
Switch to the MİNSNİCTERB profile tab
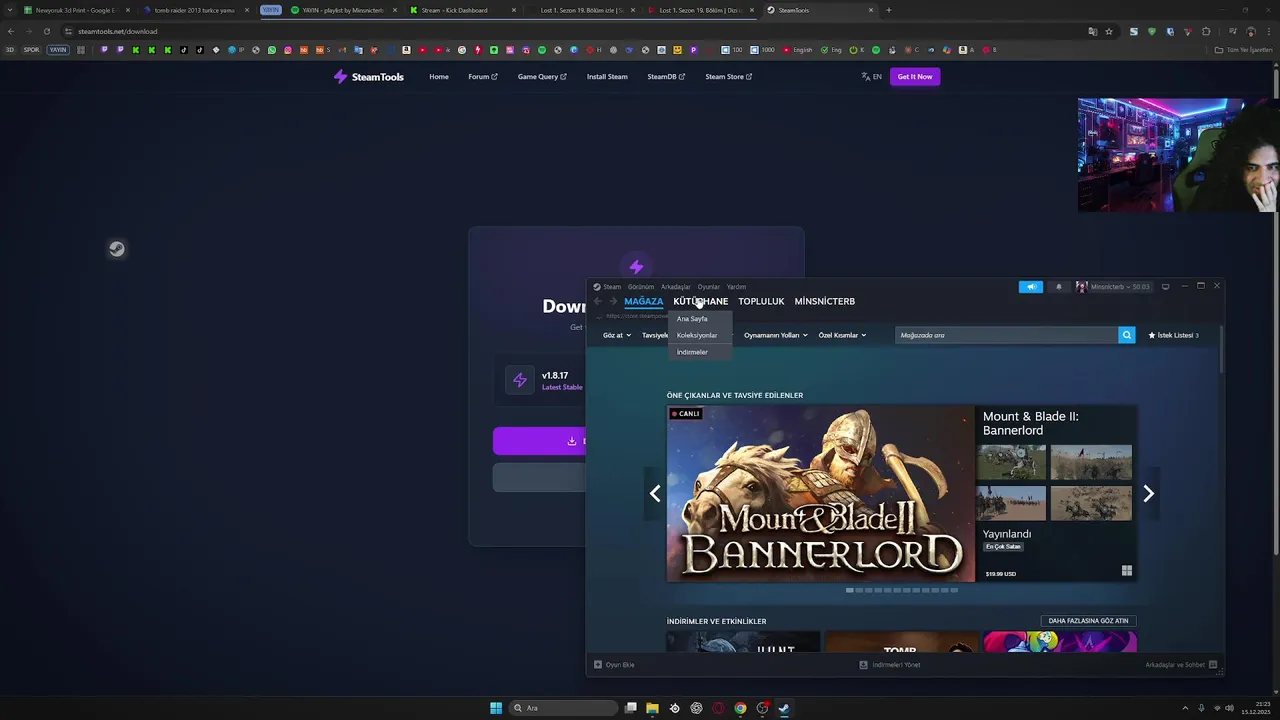pyautogui.click(x=825, y=301)
